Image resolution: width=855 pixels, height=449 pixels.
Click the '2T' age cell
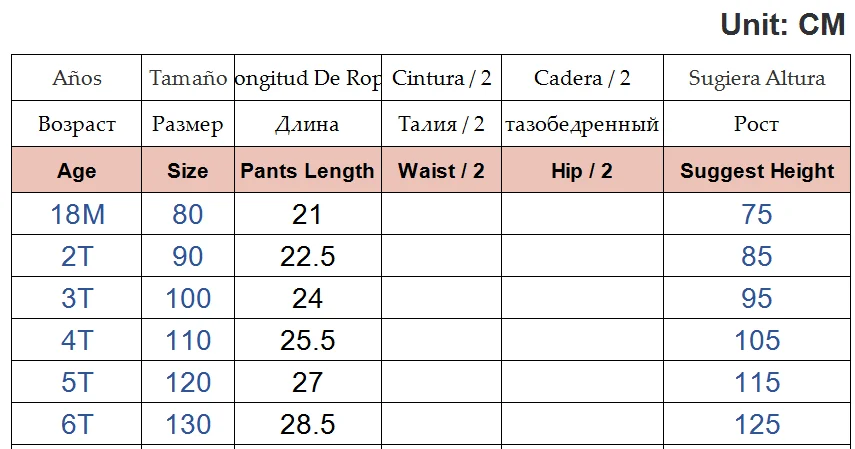(77, 257)
